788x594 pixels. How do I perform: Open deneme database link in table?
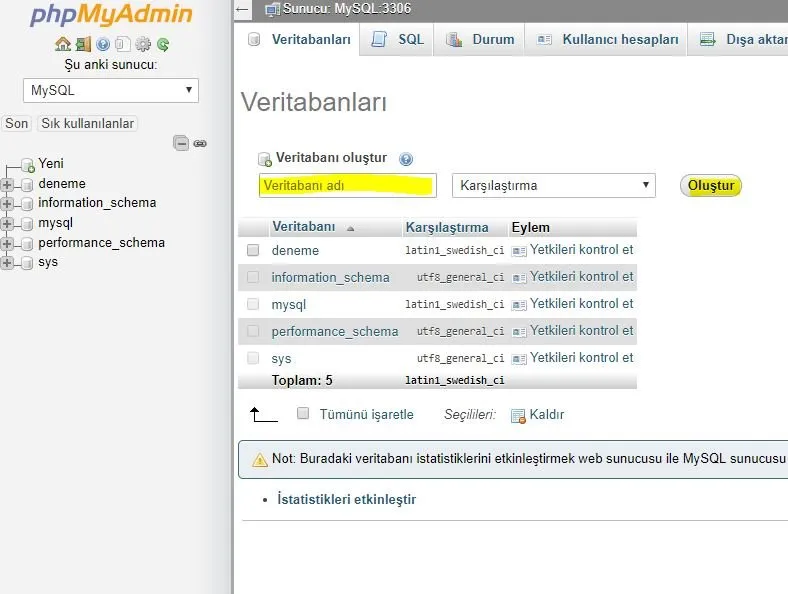coord(295,250)
